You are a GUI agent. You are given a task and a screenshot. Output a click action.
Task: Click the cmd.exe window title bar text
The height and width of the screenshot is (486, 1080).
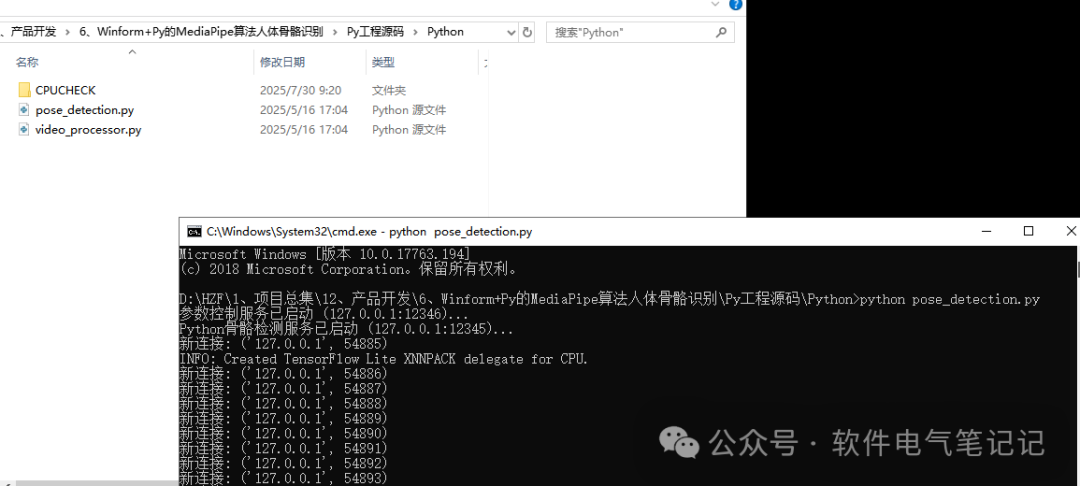[369, 231]
